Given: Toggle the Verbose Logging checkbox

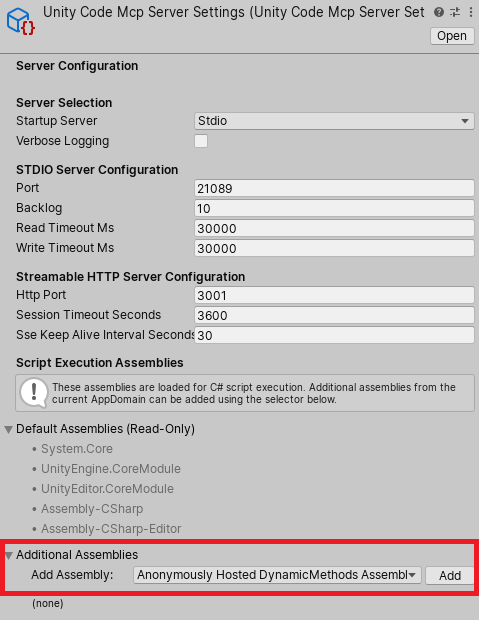Looking at the screenshot, I should (x=201, y=141).
